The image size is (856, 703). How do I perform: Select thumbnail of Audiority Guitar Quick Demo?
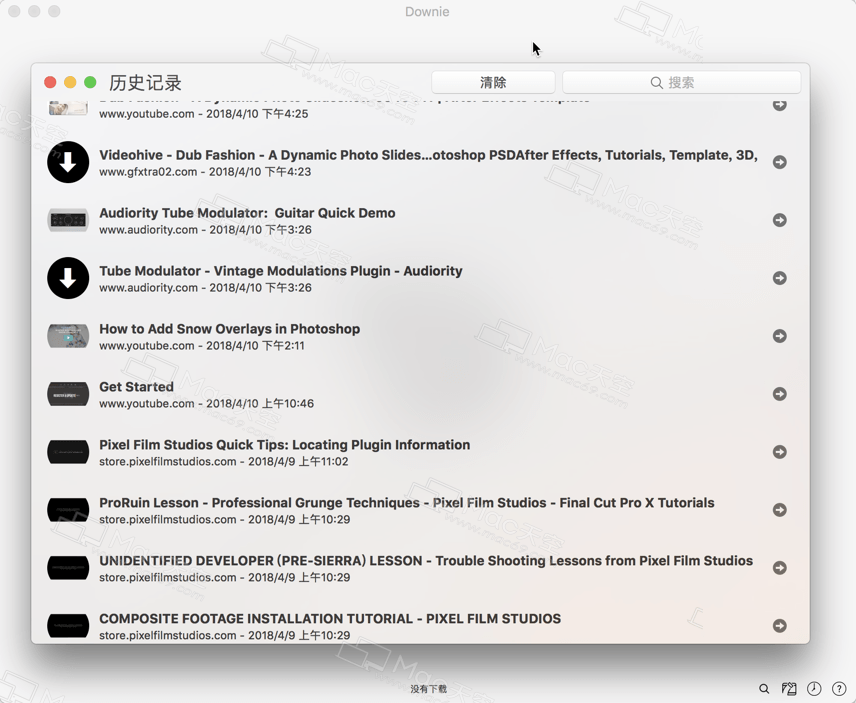point(68,220)
